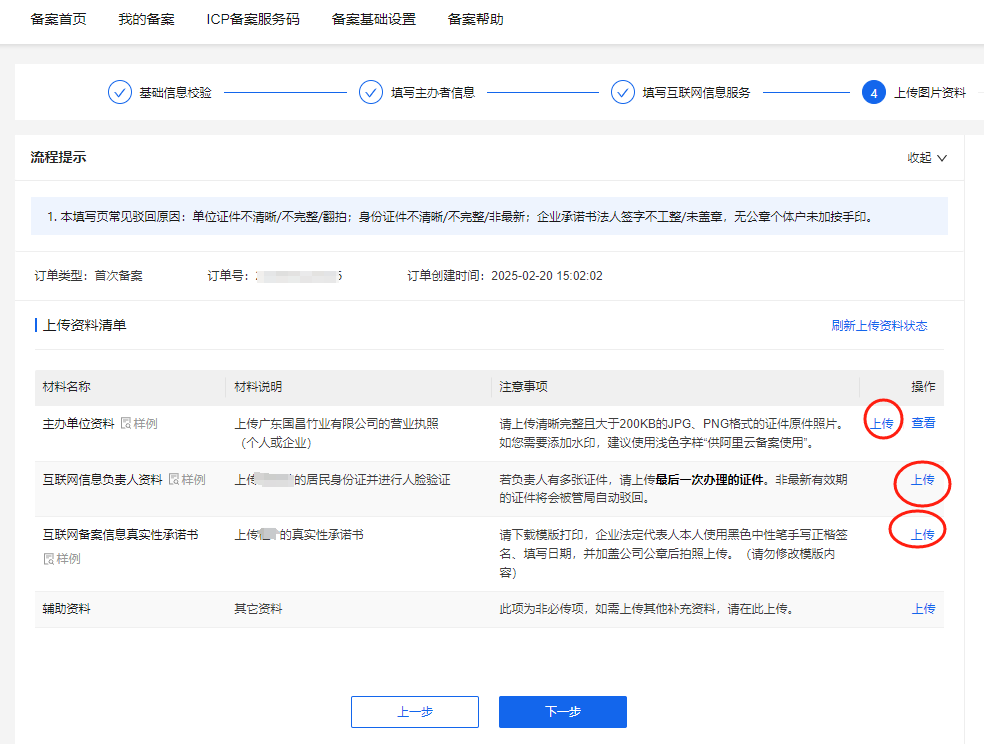Click the step 4 上传图片资料 circle icon
Image resolution: width=984 pixels, height=744 pixels.
click(x=873, y=93)
